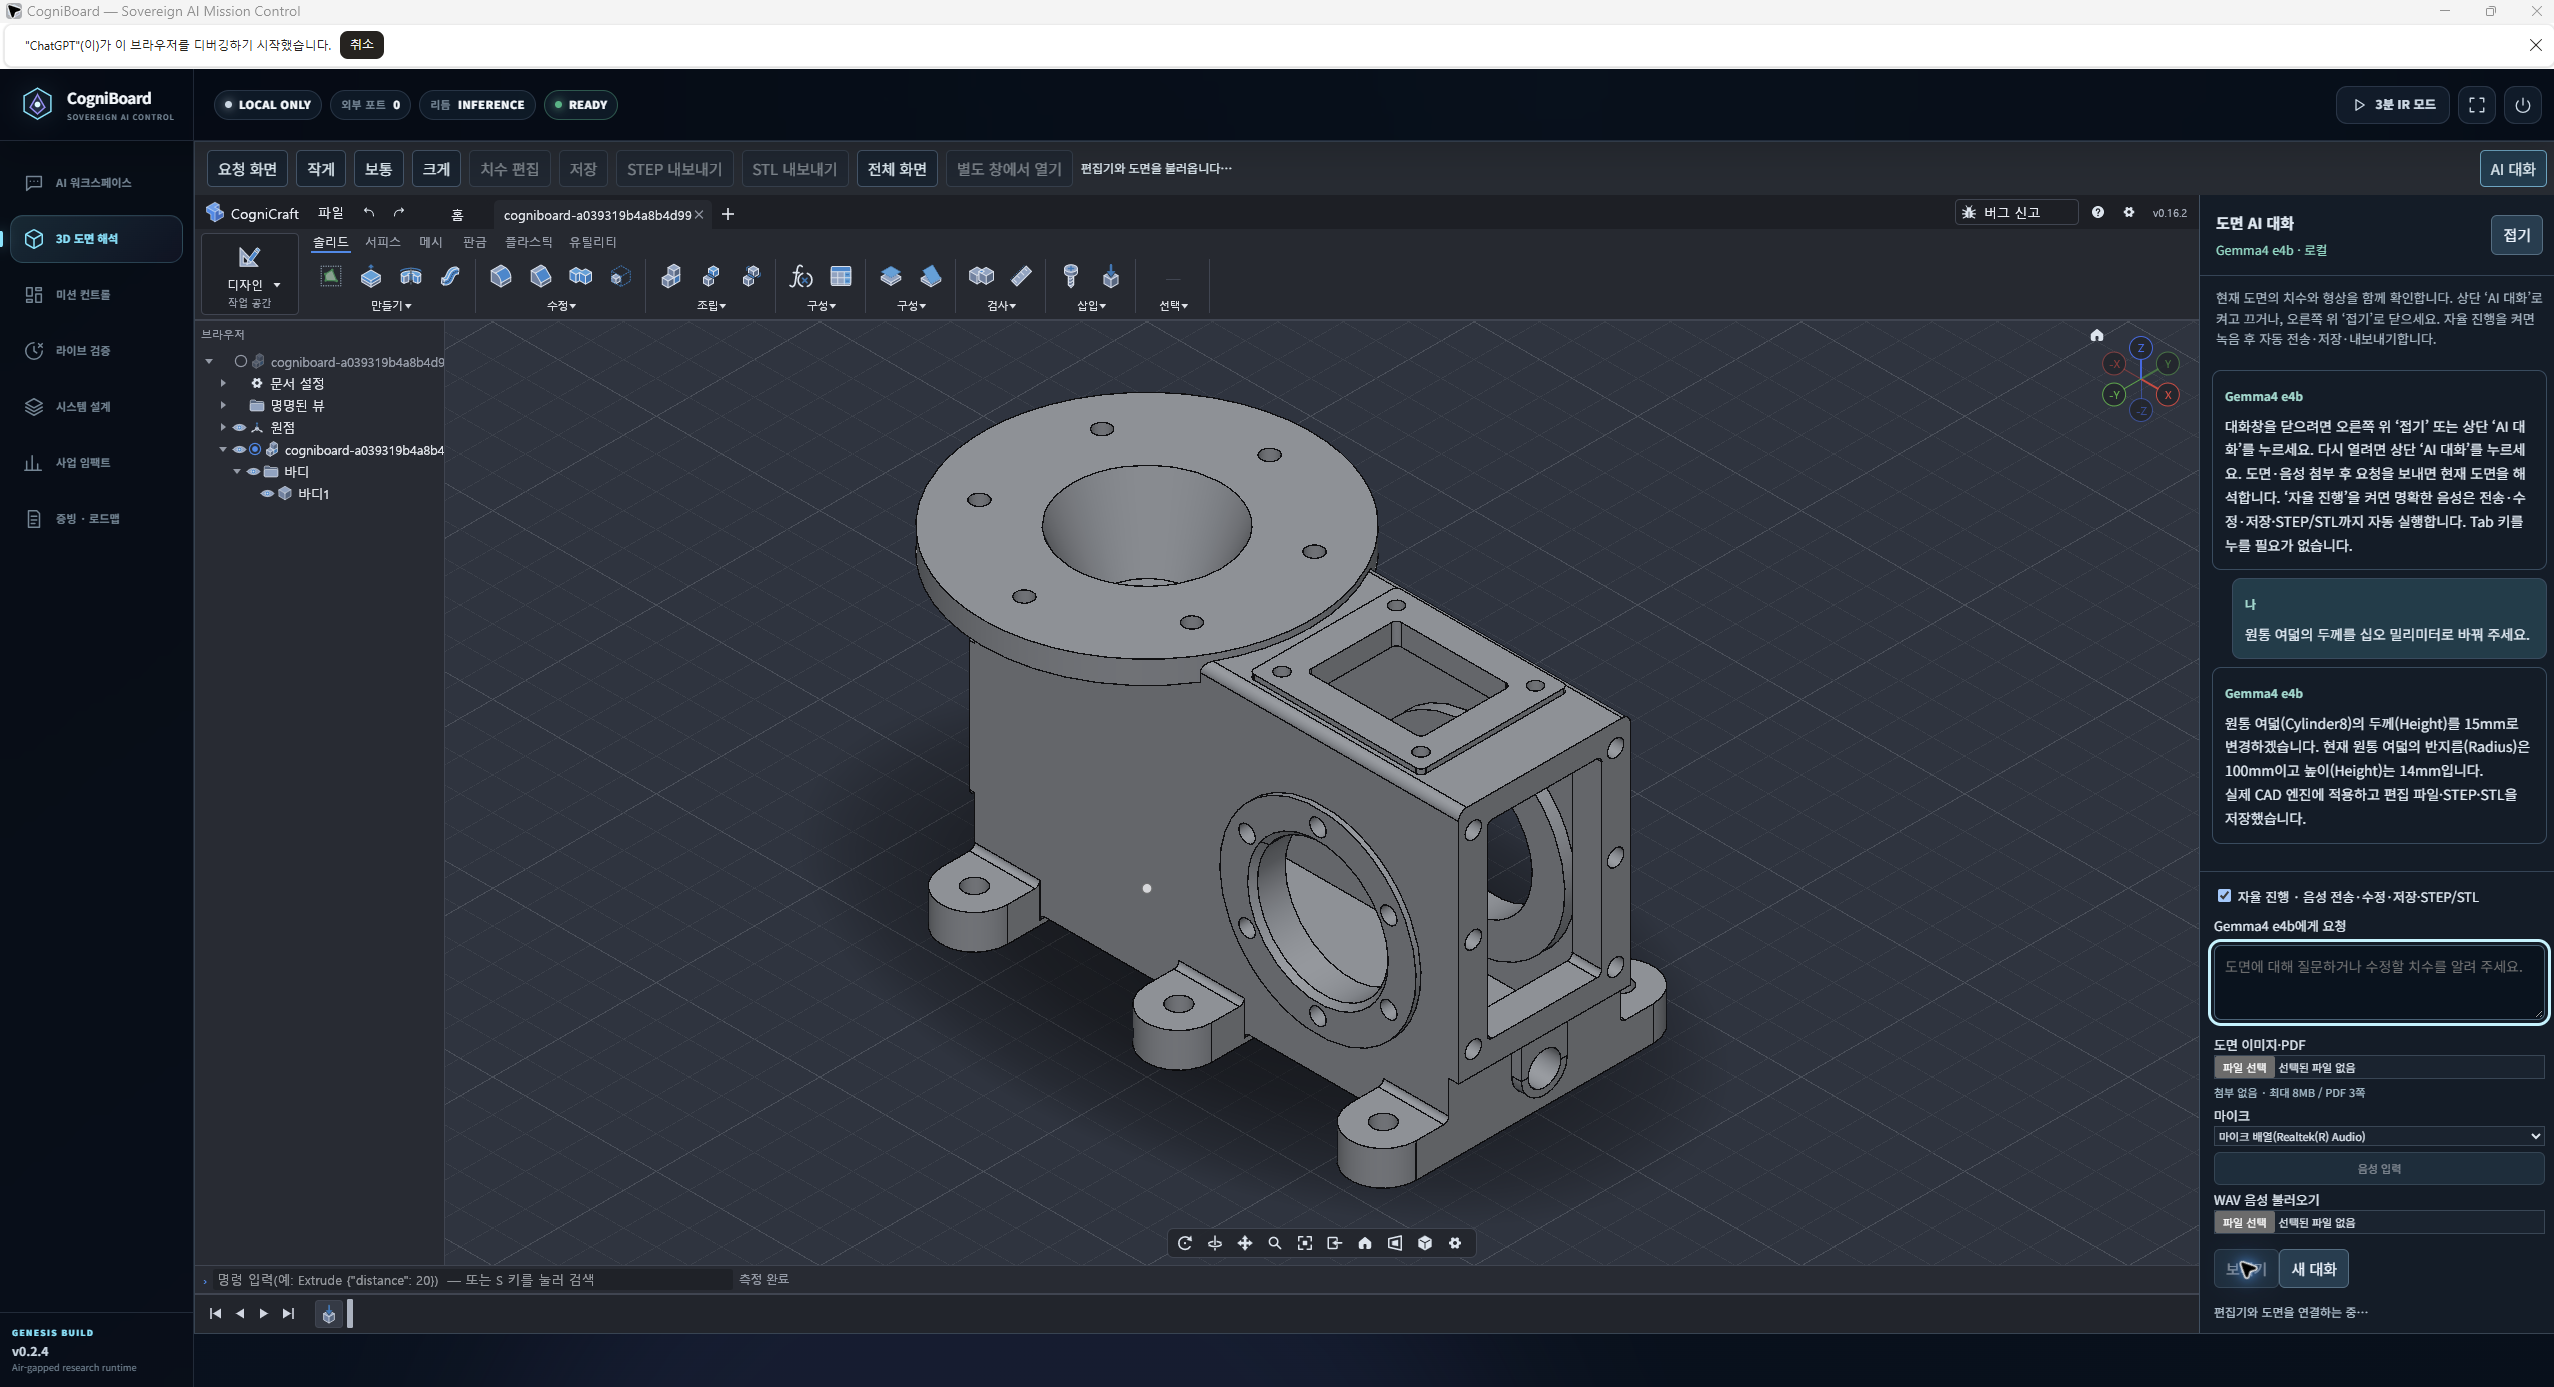
Task: Click the pan view icon in navigation bar
Action: tap(1245, 1243)
